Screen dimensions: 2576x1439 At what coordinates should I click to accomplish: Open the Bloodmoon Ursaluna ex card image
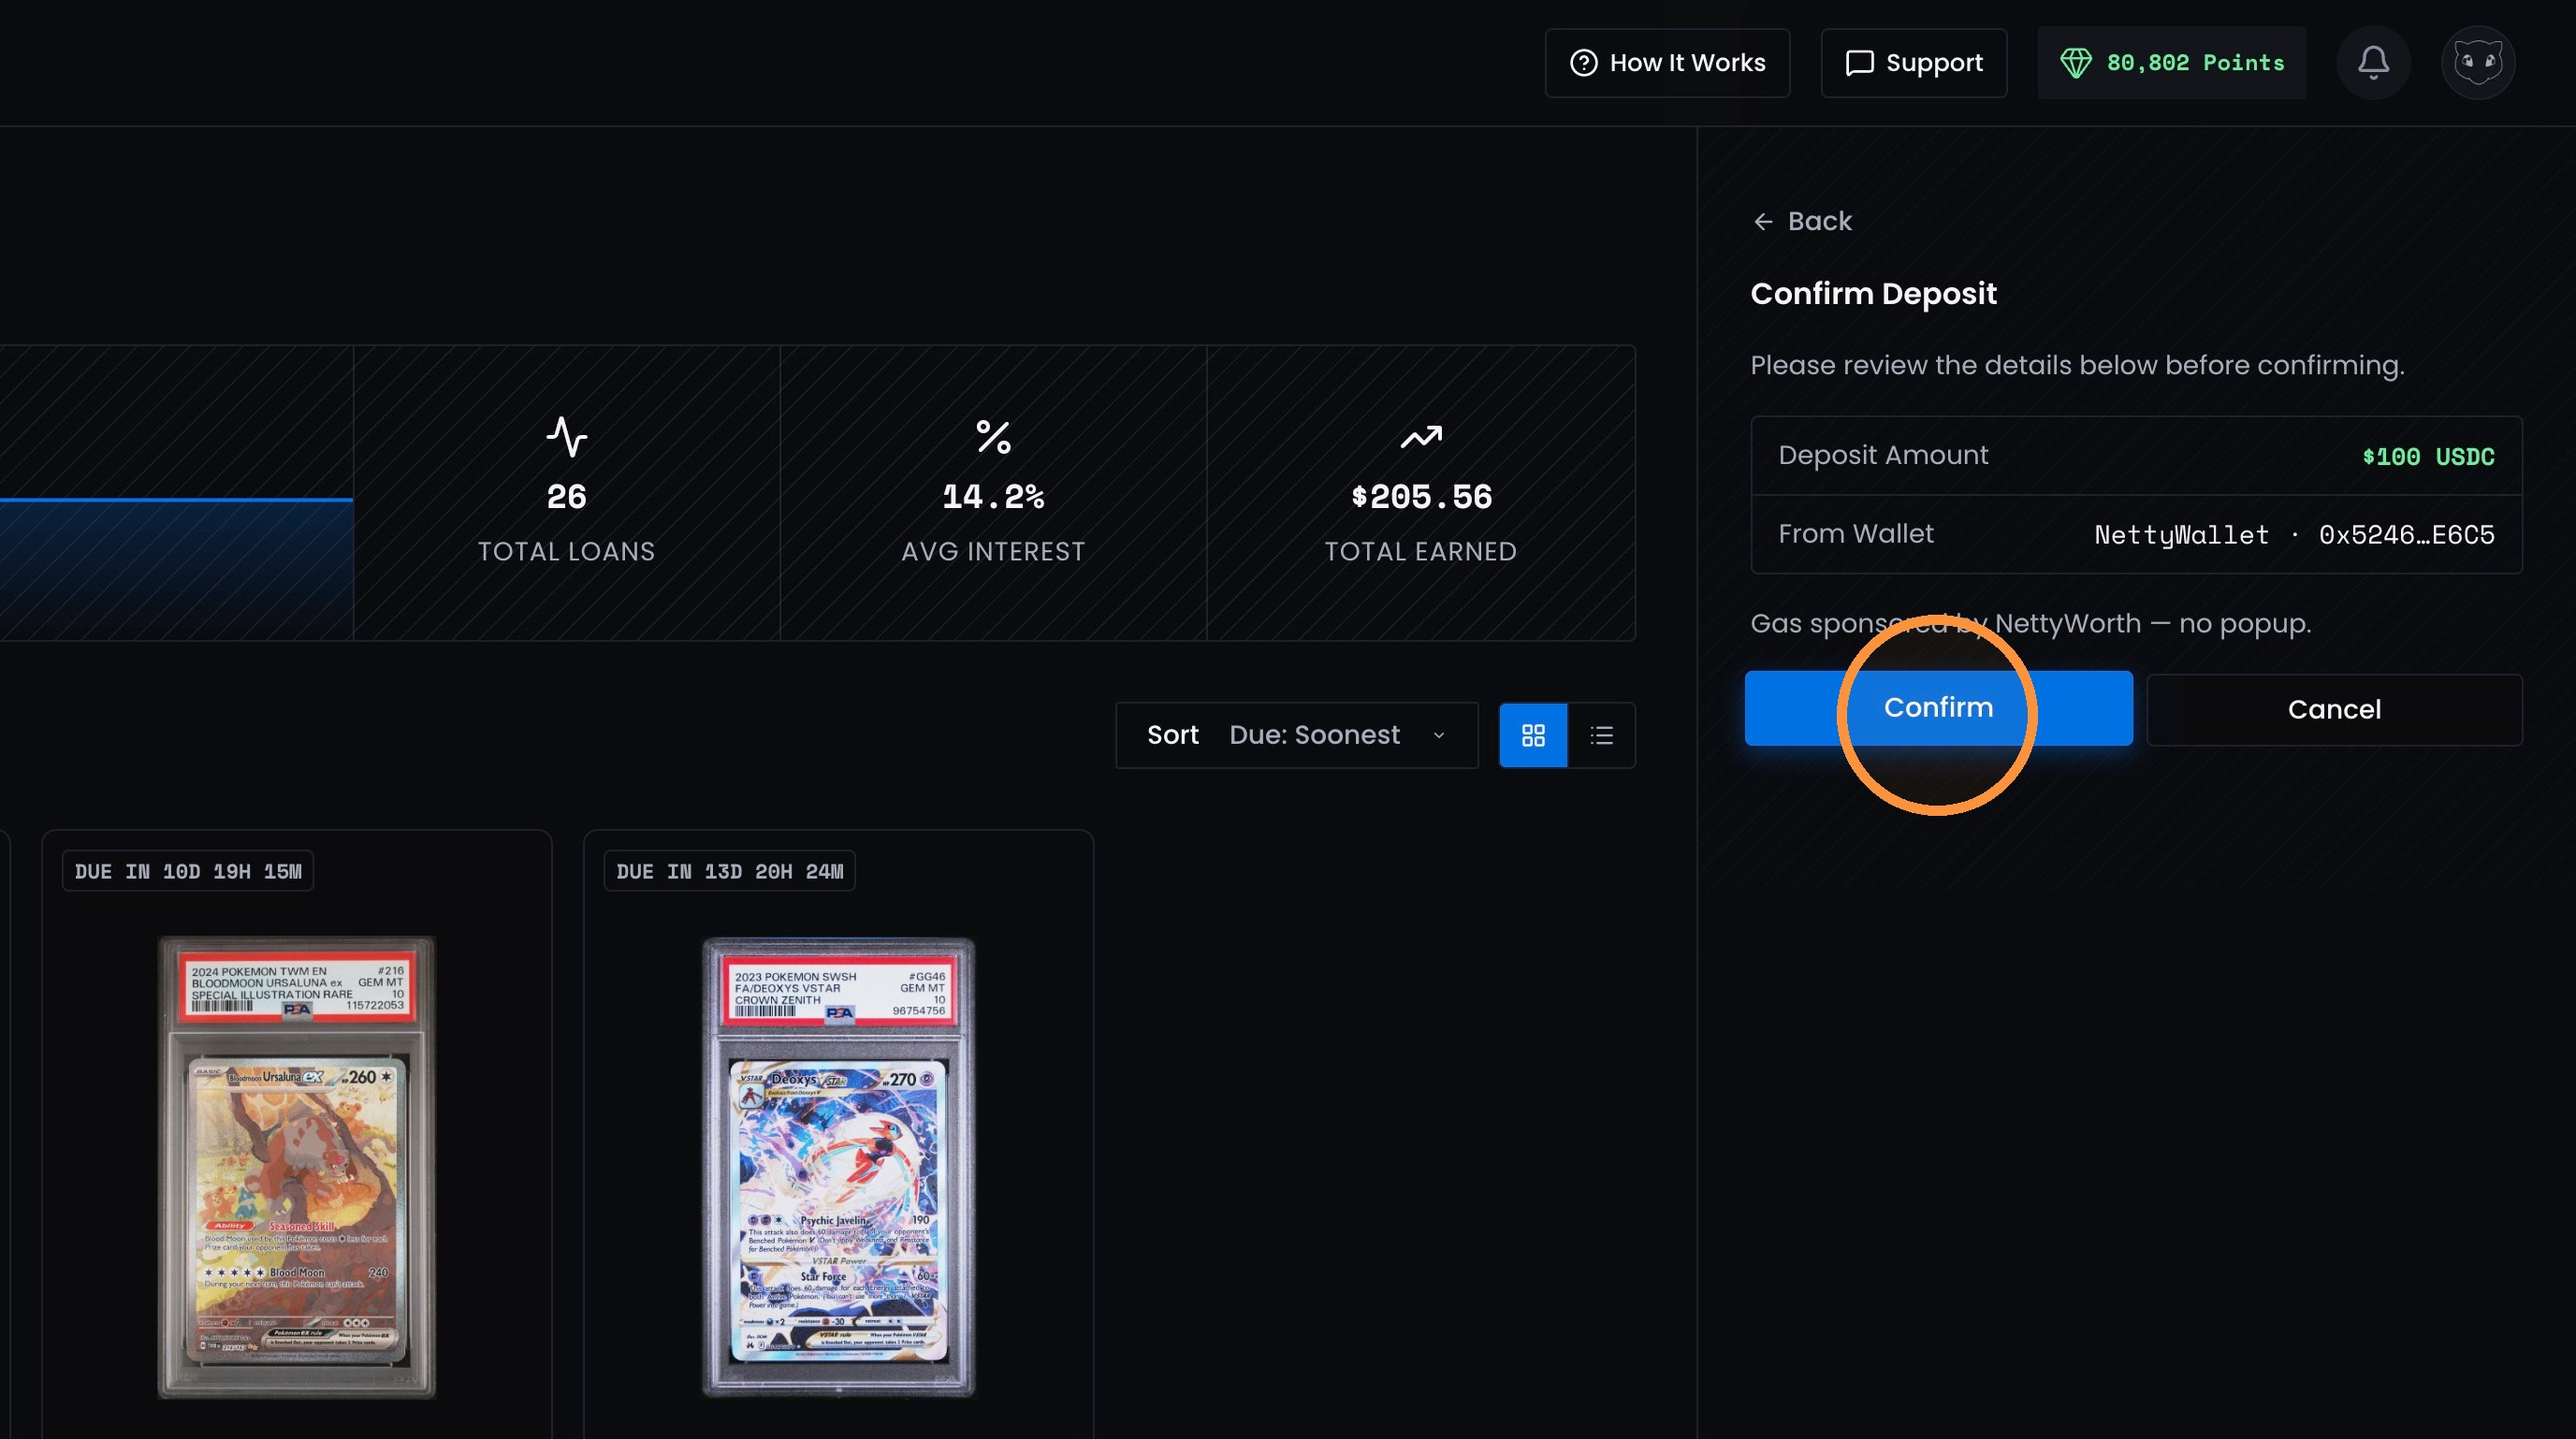click(297, 1166)
